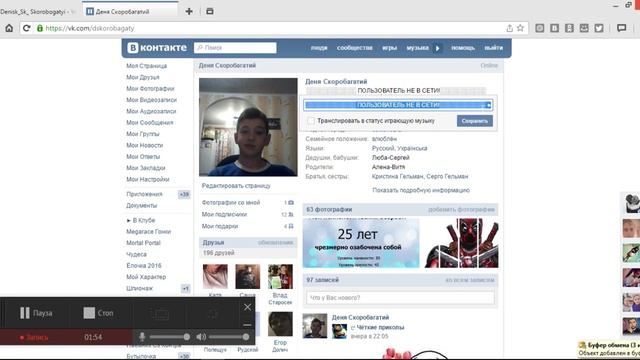This screenshot has width=640, height=360.
Task: Open 'Мои Новости' in sidebar
Action: pos(144,145)
